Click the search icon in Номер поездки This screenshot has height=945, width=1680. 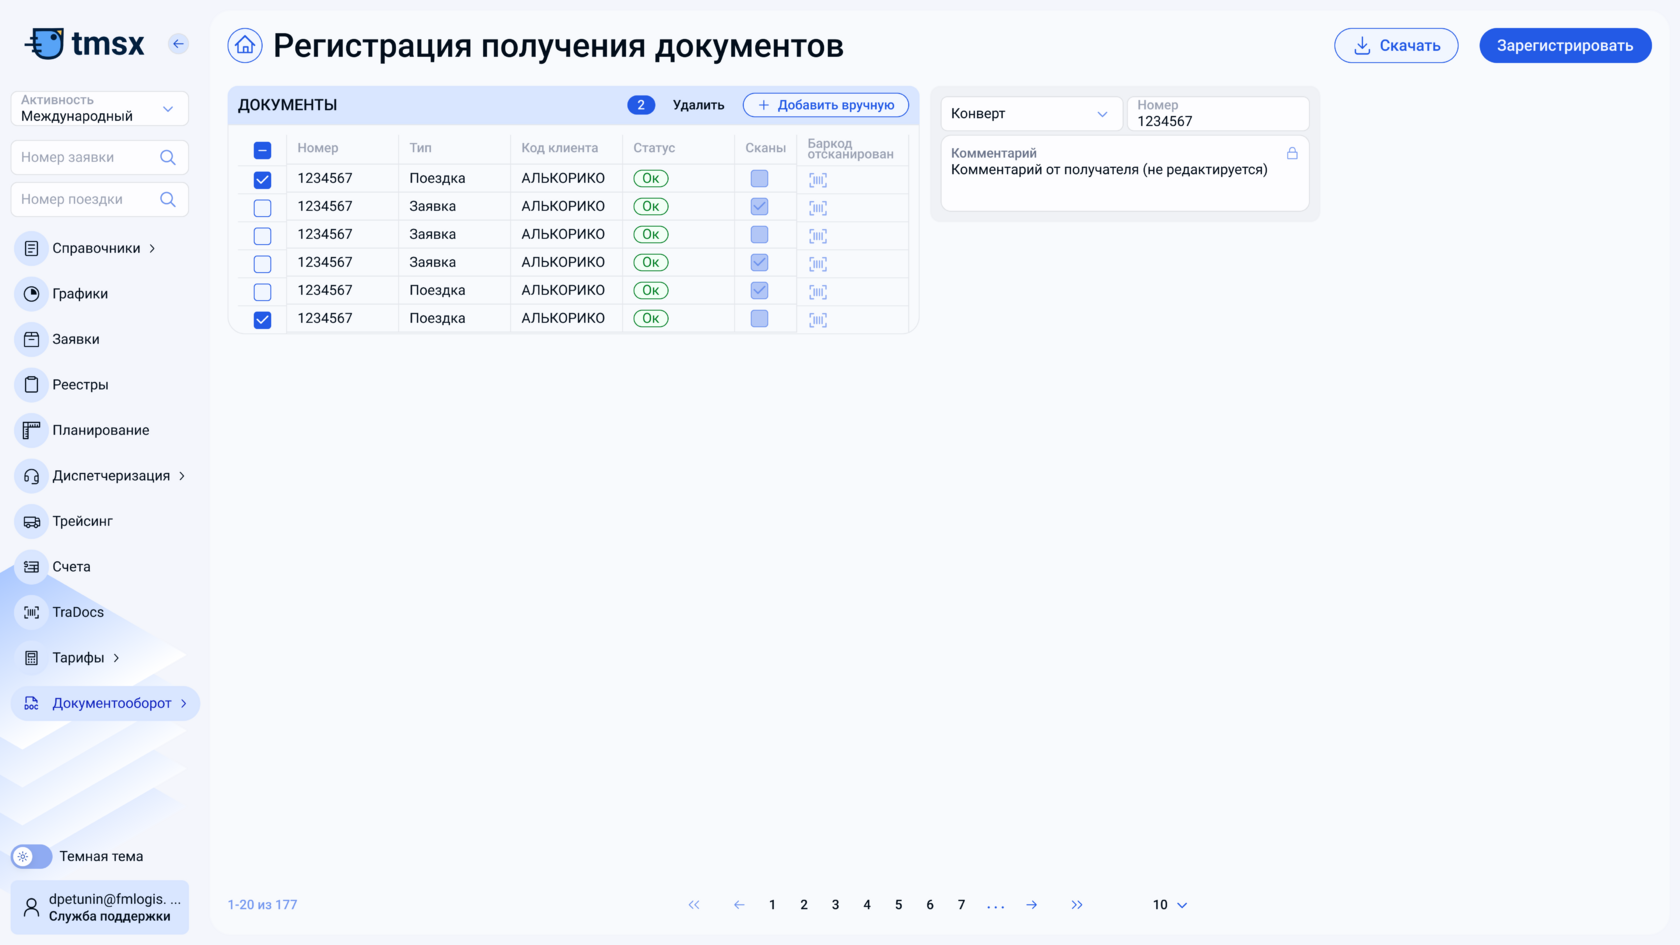(168, 199)
